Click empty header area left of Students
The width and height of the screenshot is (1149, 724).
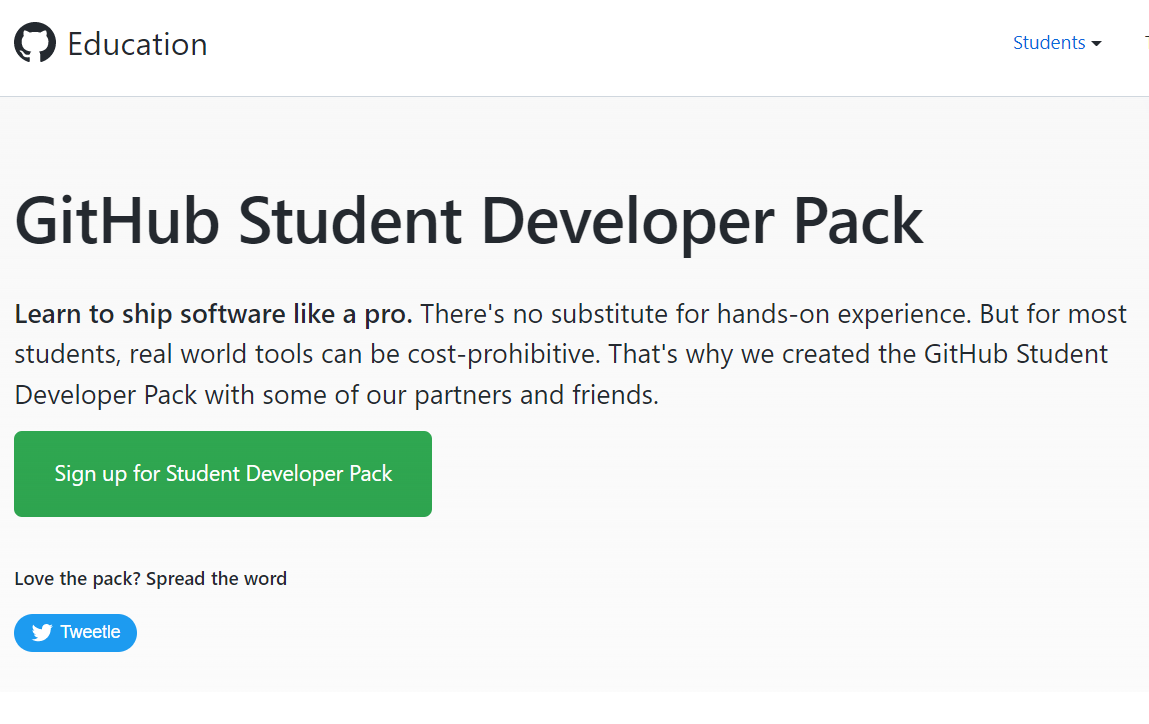[600, 44]
